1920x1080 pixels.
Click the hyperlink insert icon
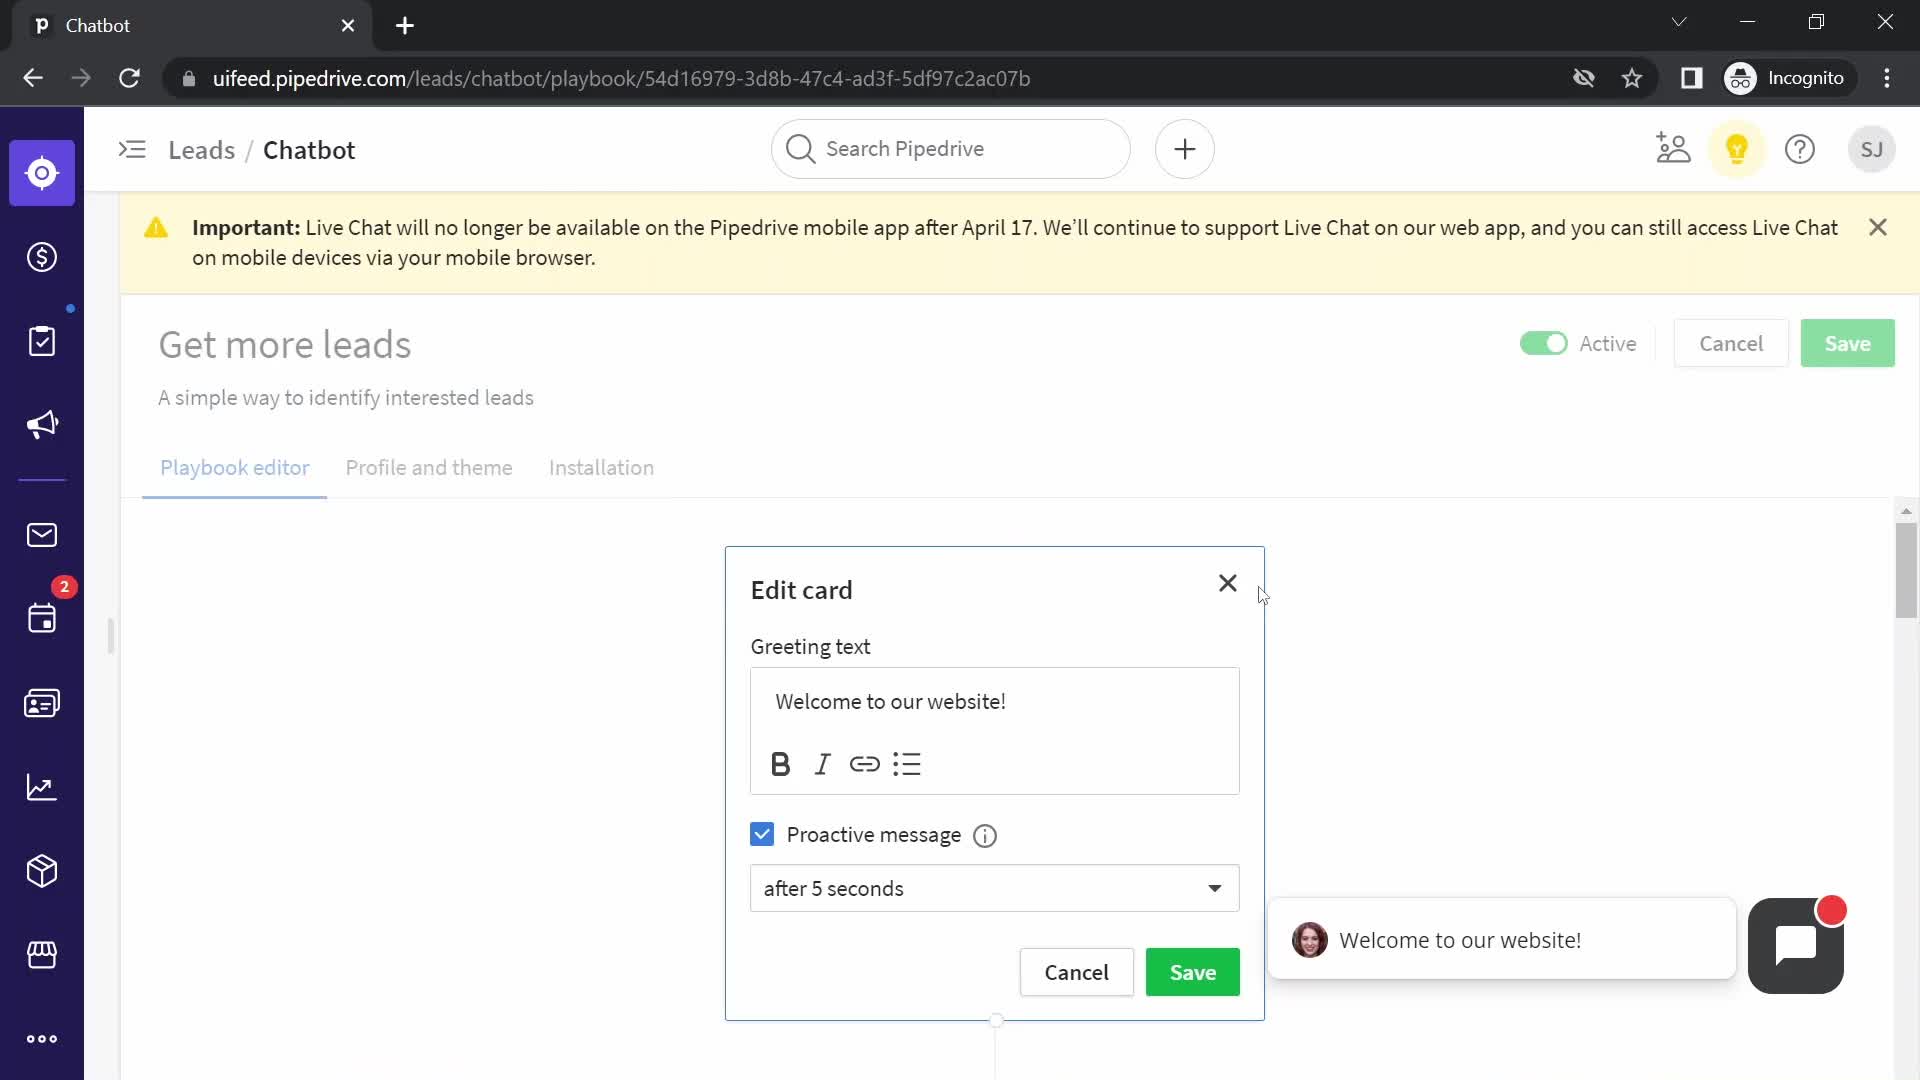865,764
